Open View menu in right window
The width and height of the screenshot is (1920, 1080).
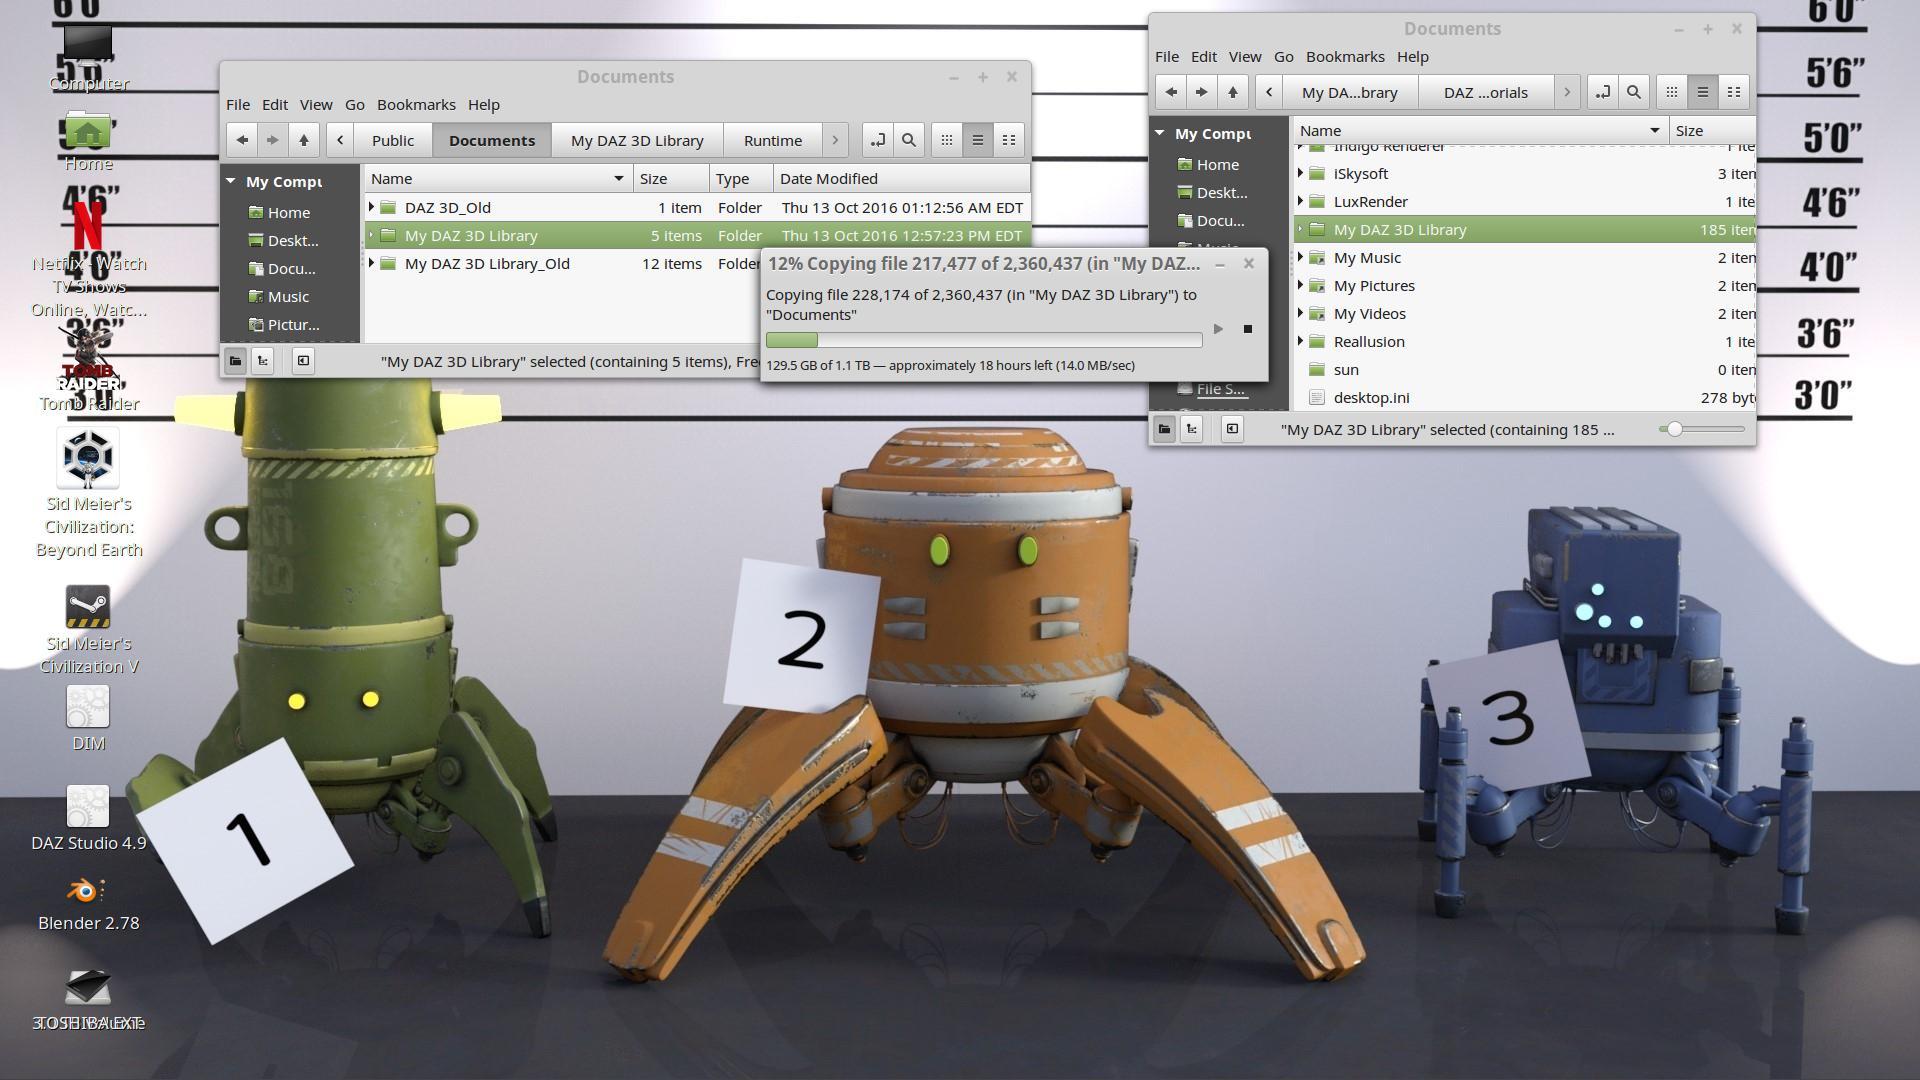point(1244,57)
